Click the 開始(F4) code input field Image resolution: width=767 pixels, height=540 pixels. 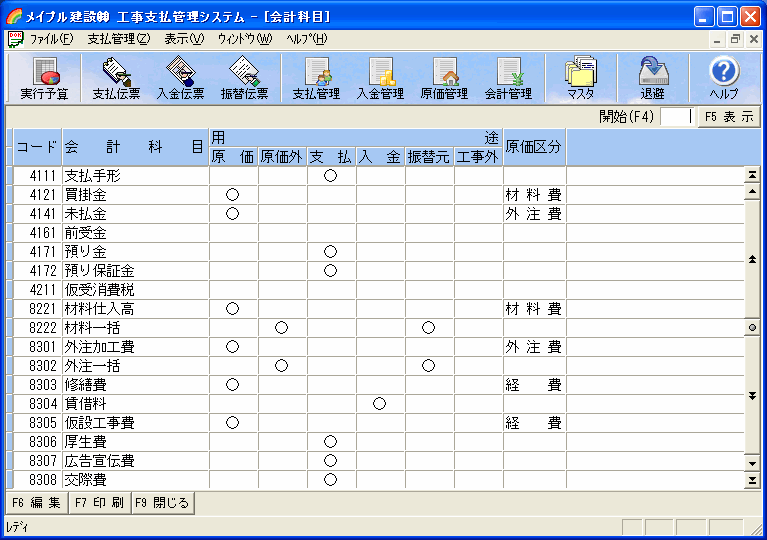point(676,116)
